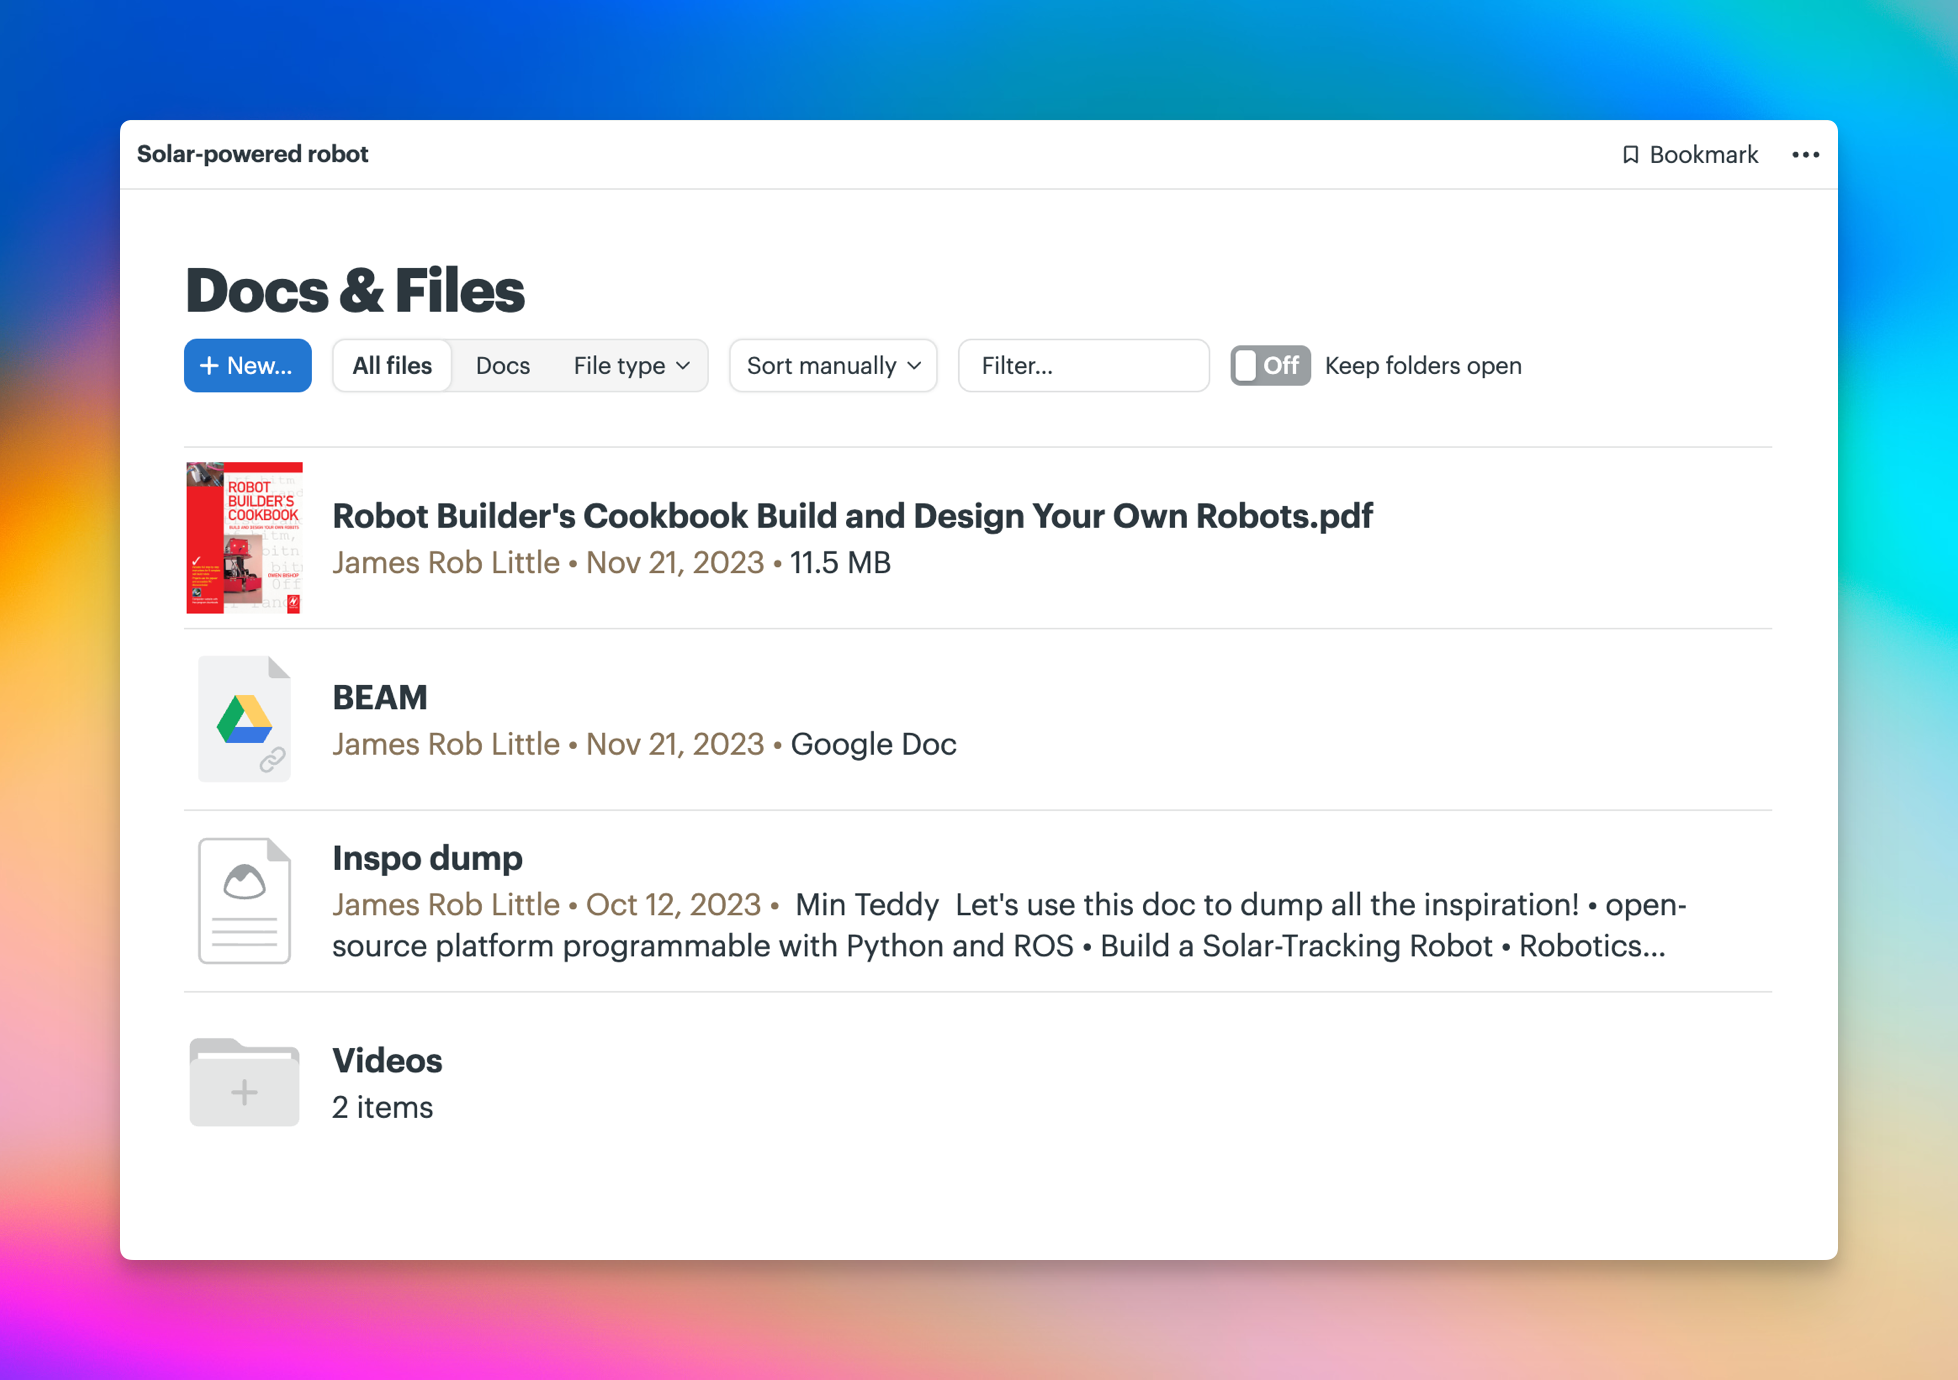1958x1380 pixels.
Task: Click the Google Drive icon for BEAM
Action: click(x=244, y=719)
